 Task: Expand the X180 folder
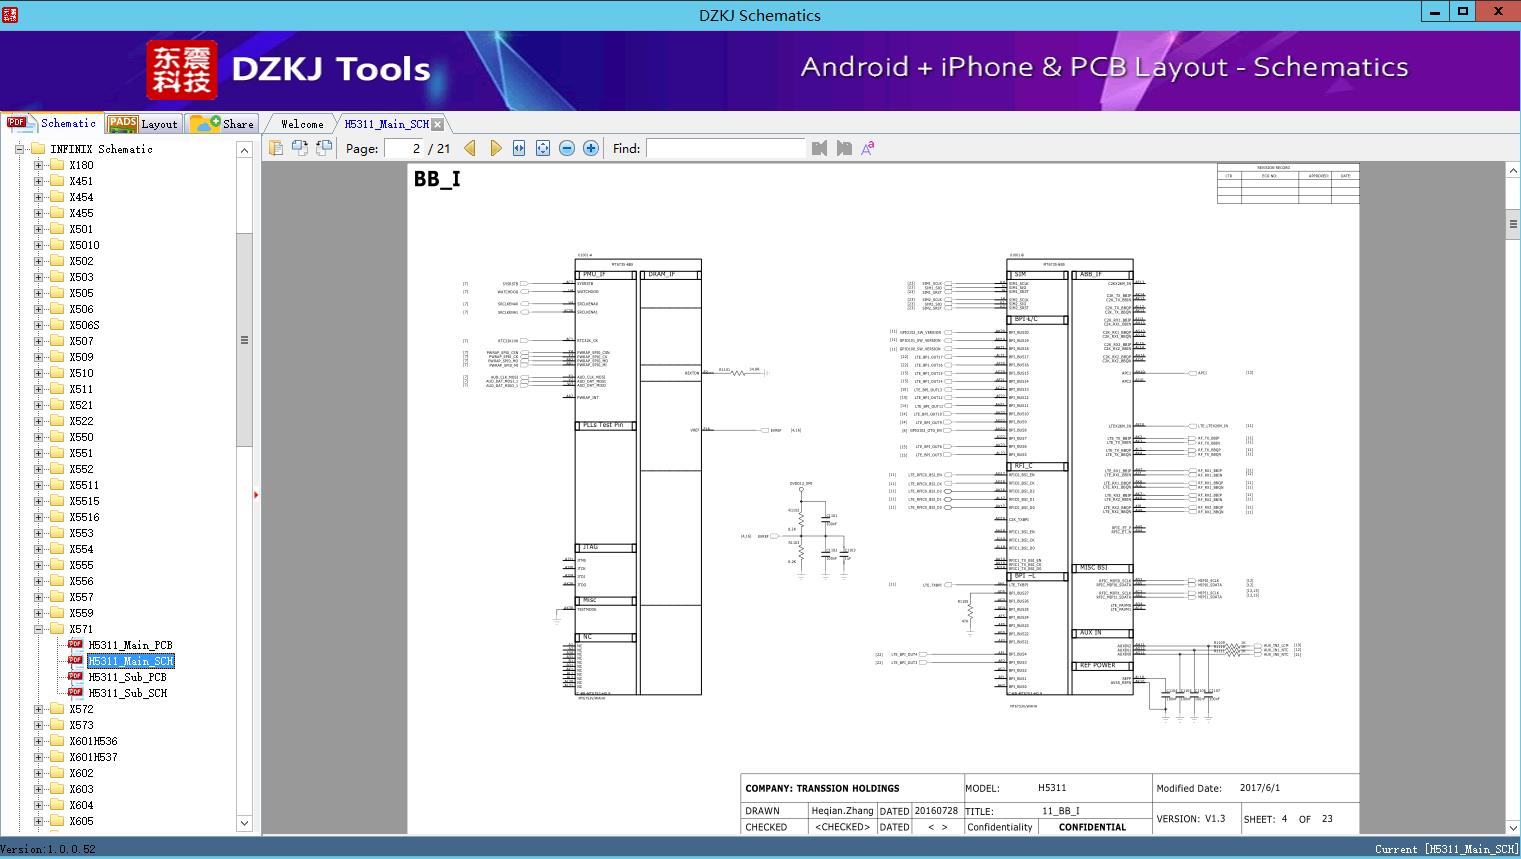coord(38,165)
